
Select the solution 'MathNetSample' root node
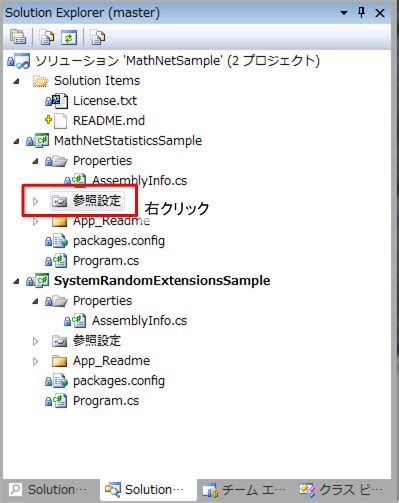coord(177,61)
